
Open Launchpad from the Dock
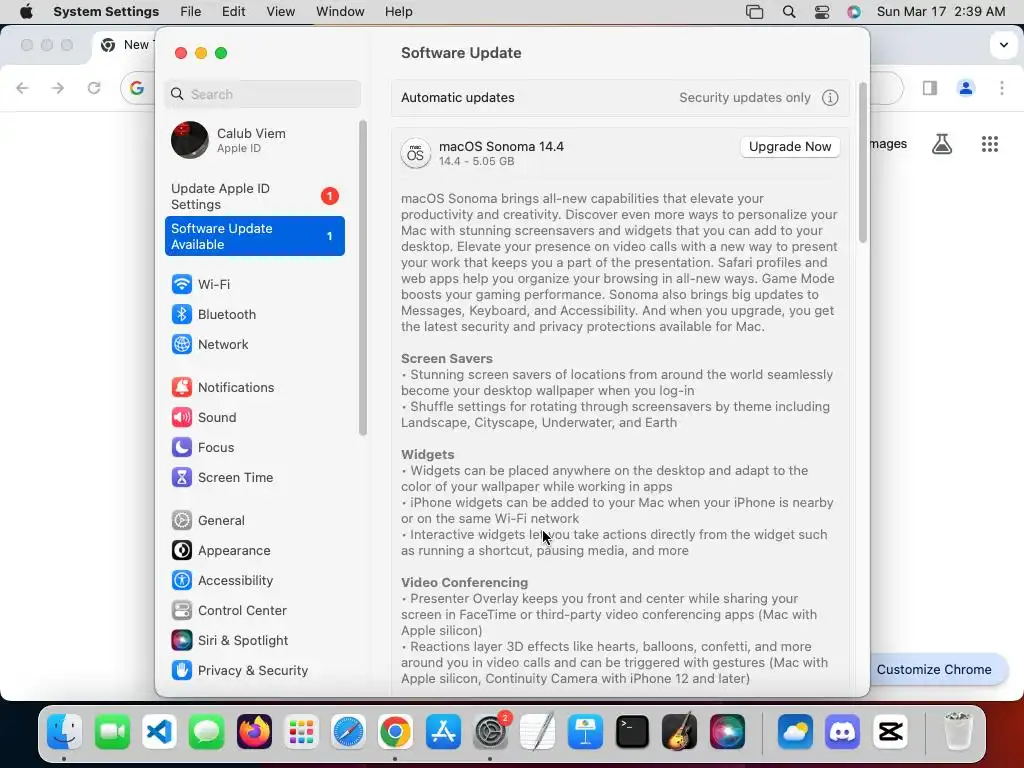301,731
